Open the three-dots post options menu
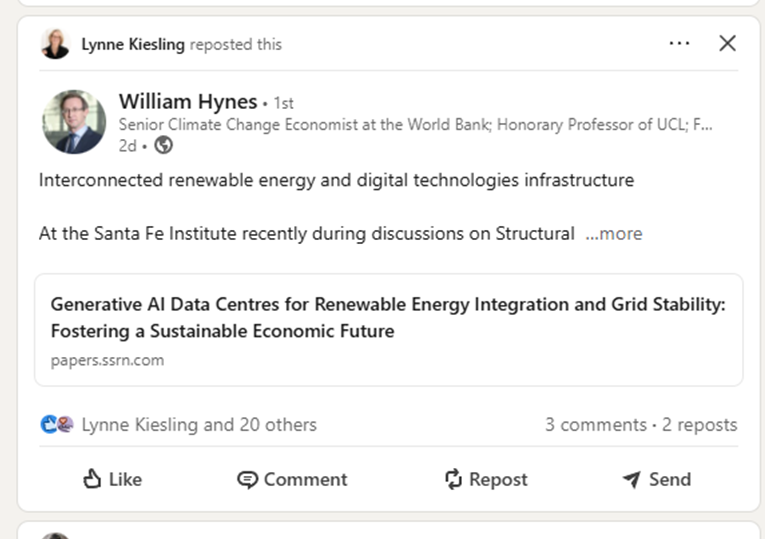 [679, 43]
